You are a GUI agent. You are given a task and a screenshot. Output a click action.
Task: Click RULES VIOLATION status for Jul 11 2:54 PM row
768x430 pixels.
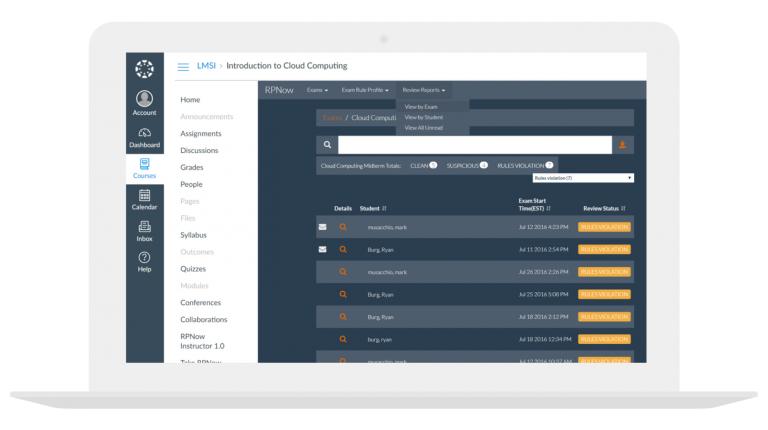[604, 250]
